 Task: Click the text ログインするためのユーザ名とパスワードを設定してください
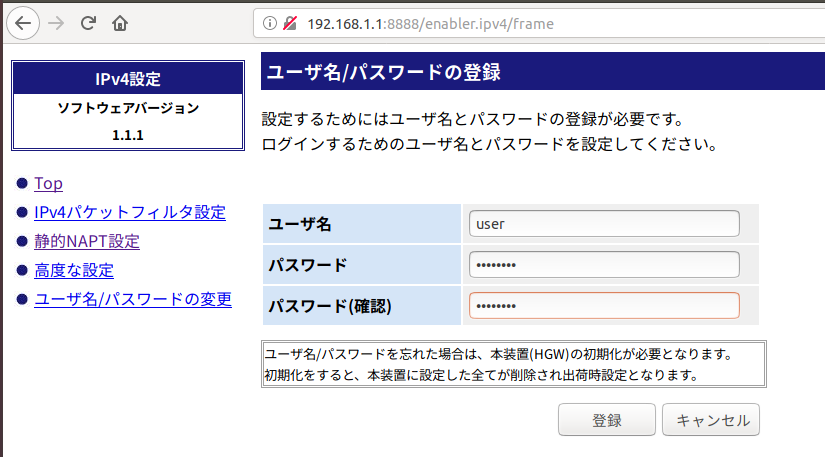[489, 144]
